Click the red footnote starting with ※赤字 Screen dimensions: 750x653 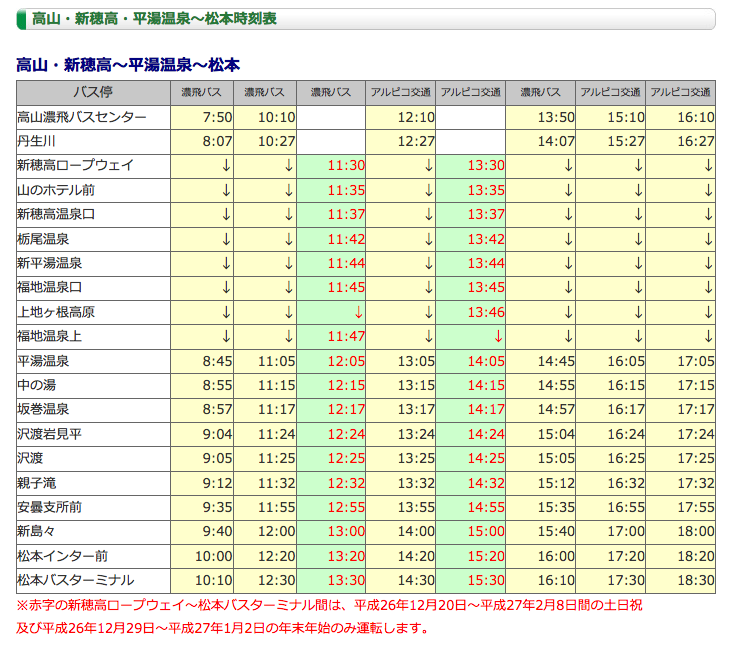click(330, 605)
